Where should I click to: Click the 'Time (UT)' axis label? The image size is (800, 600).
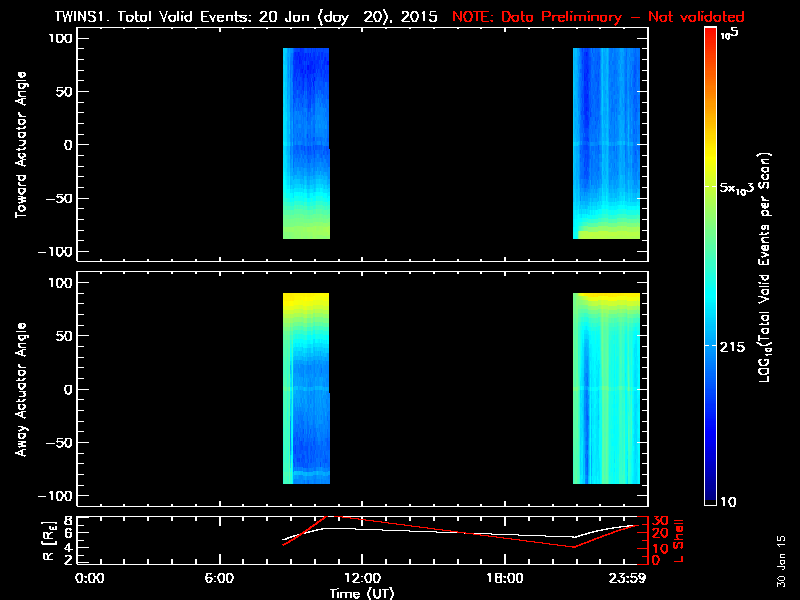362,593
